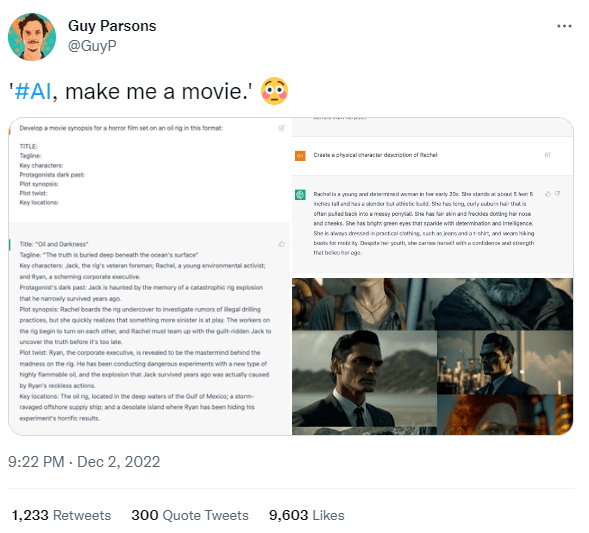The height and width of the screenshot is (533, 589).
Task: View the 1,233 Retweets list
Action: click(61, 515)
